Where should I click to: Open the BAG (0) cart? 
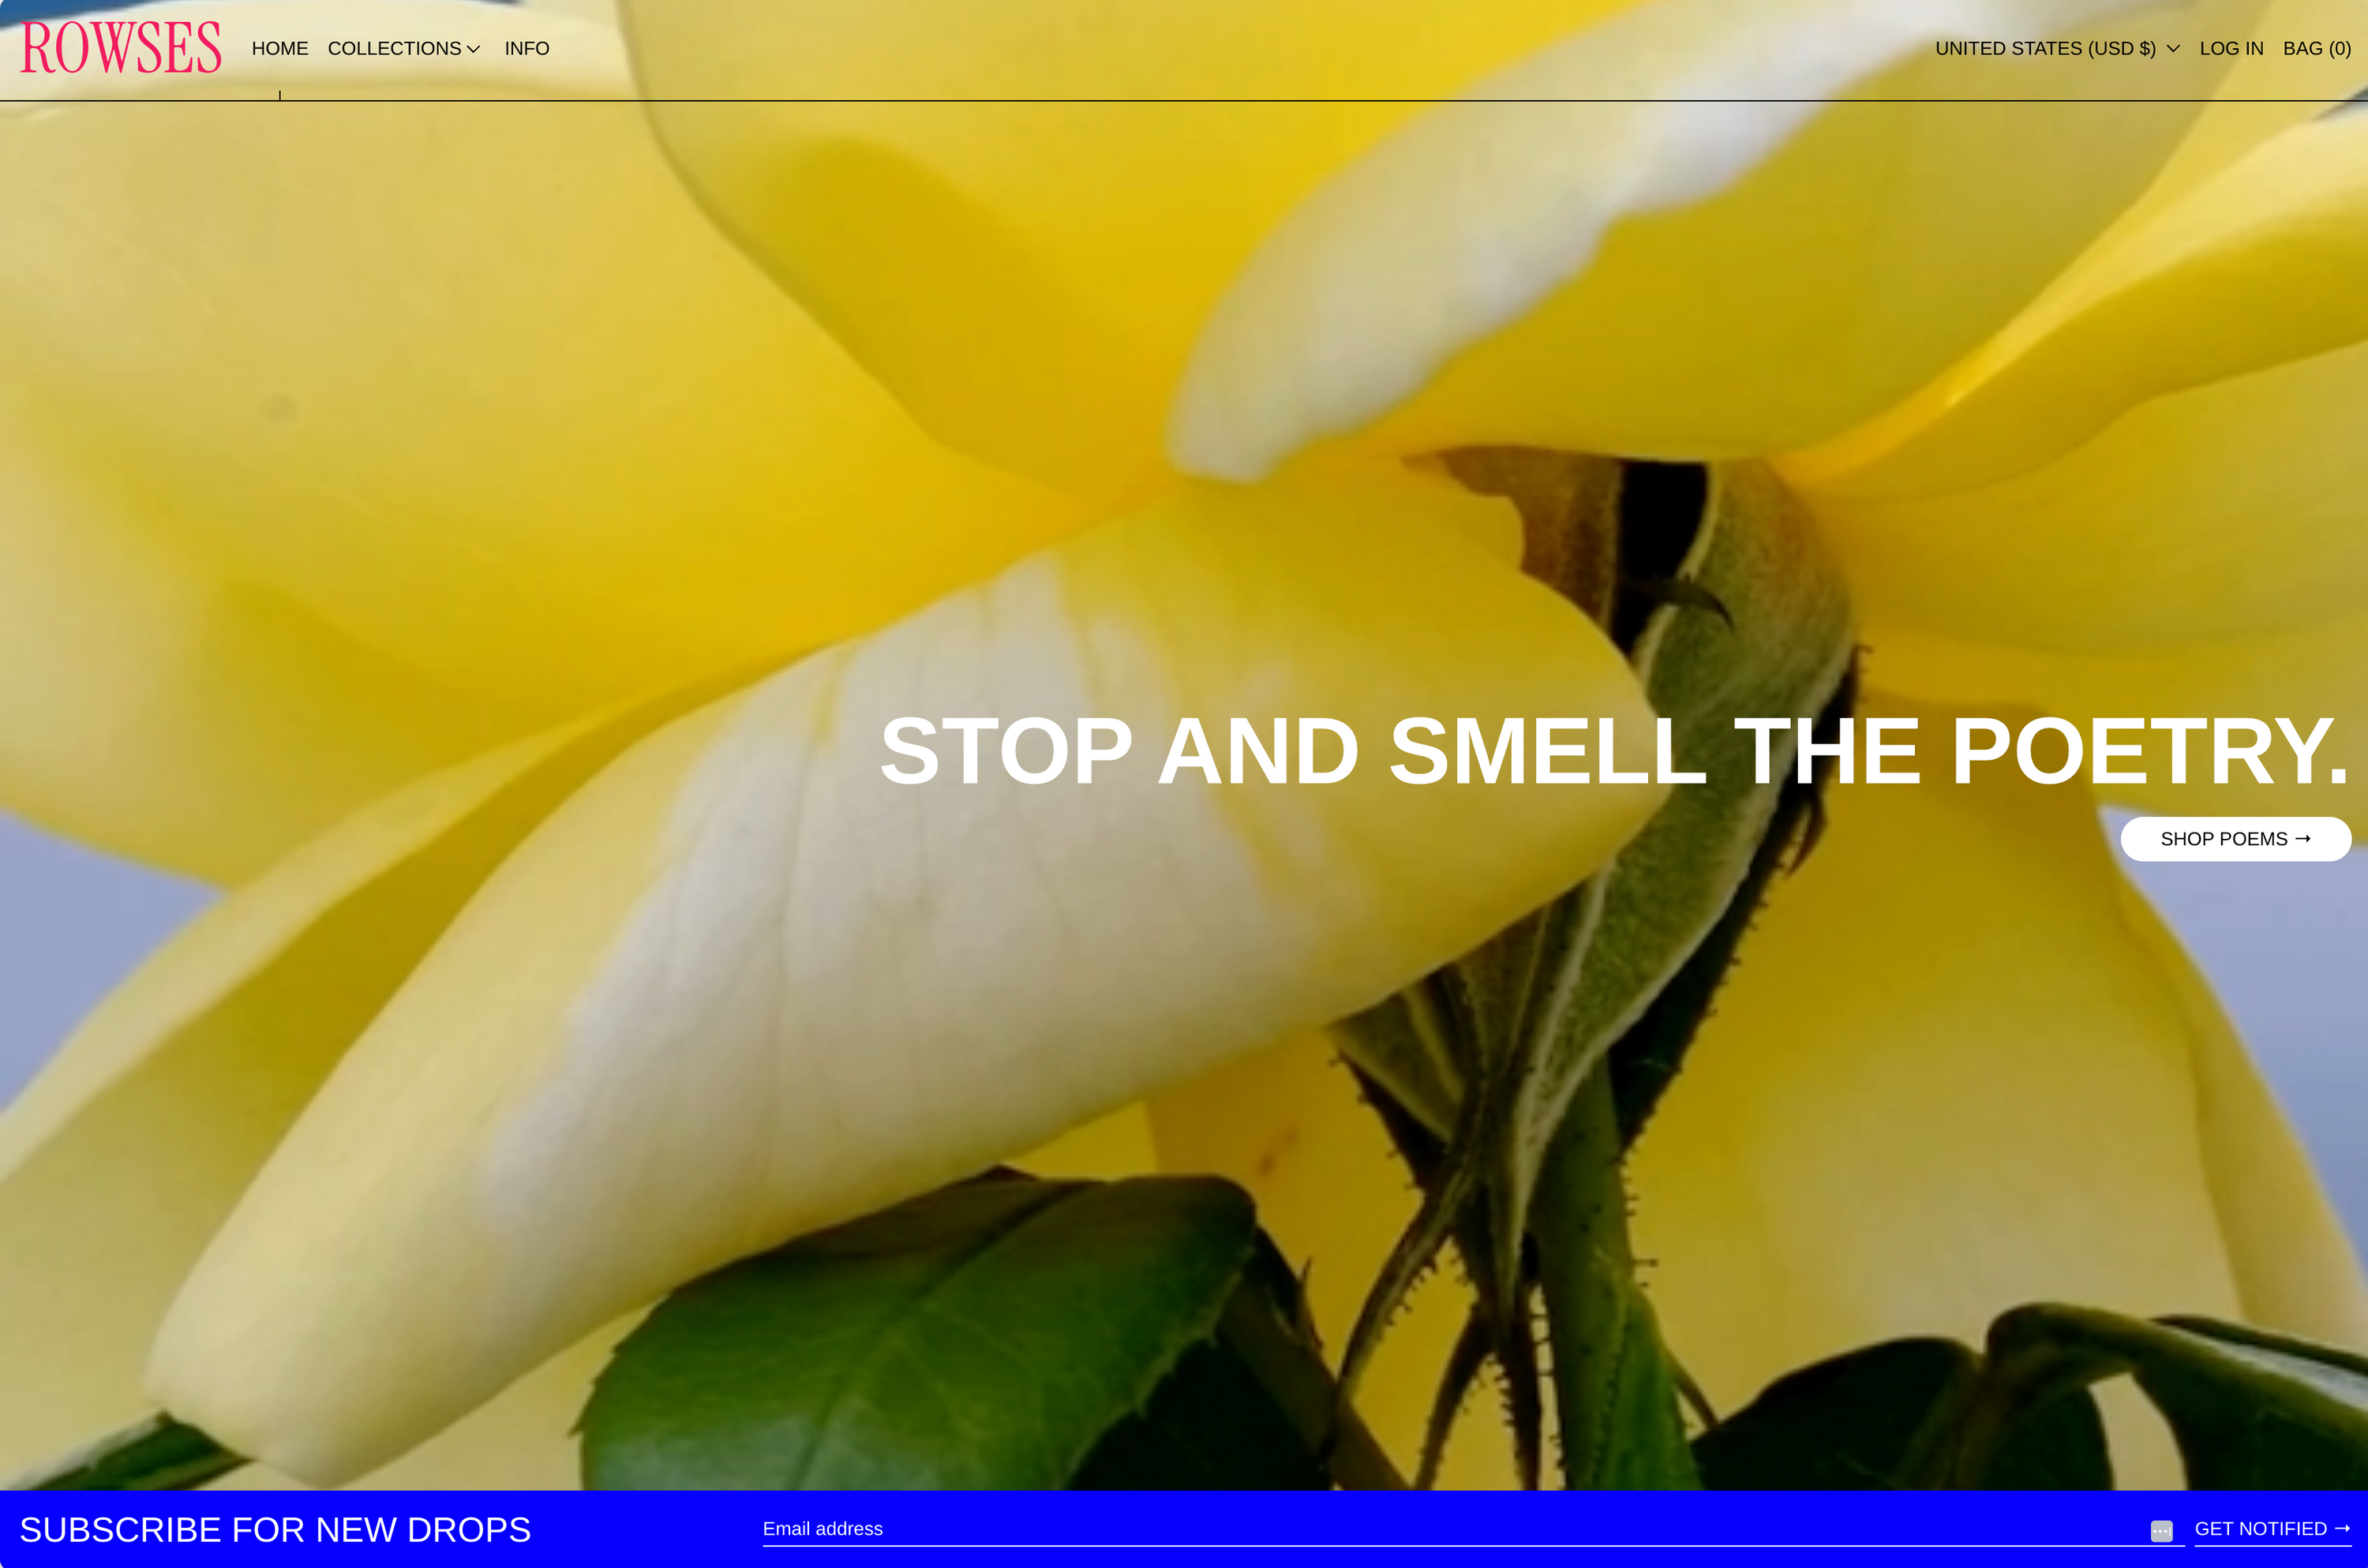[x=2316, y=49]
